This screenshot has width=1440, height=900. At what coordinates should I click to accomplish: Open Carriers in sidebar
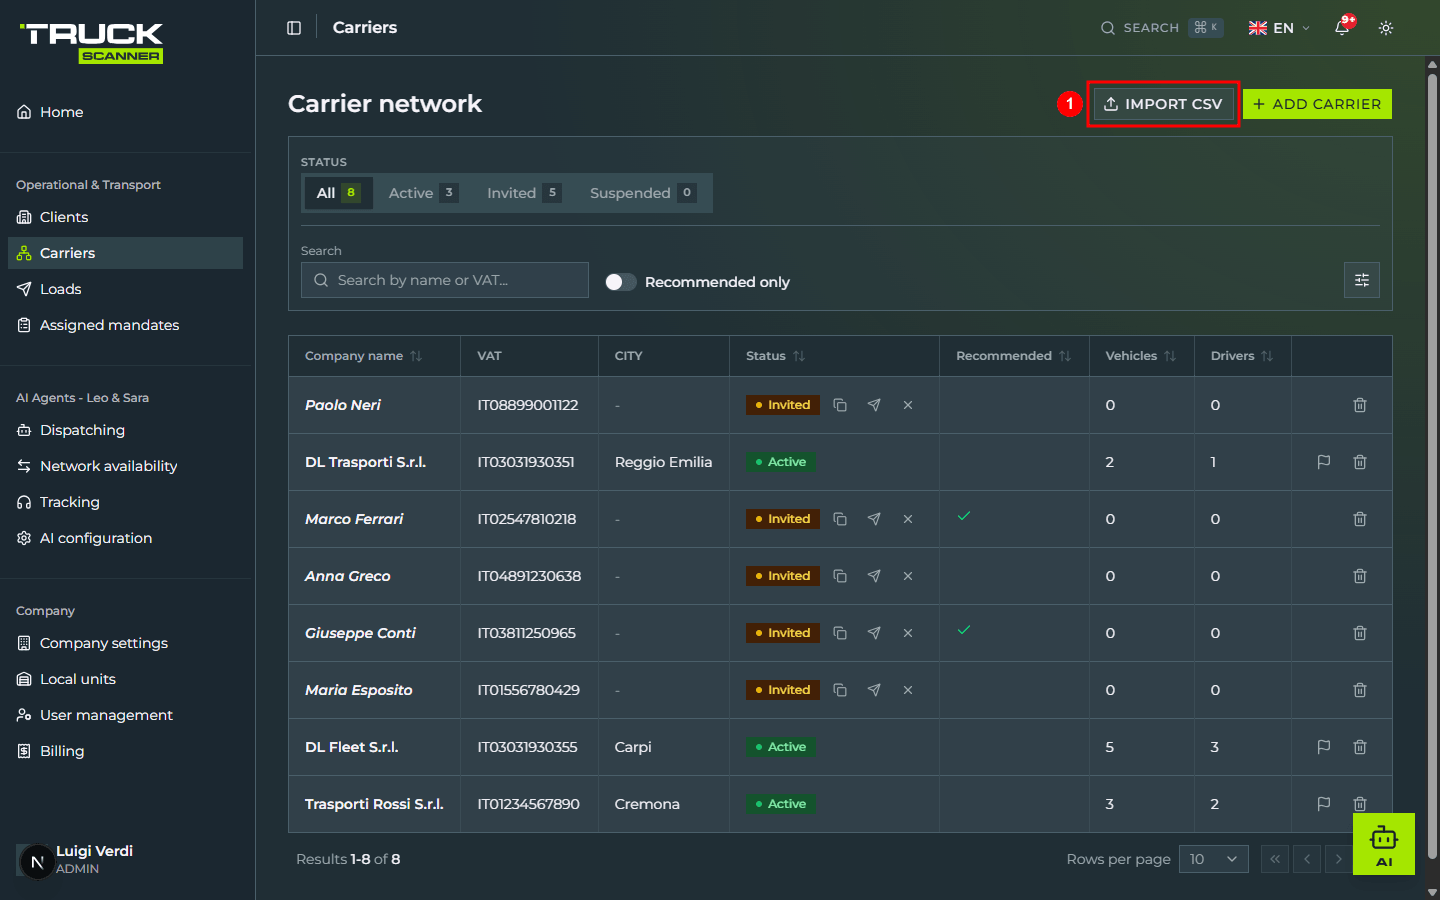(125, 253)
